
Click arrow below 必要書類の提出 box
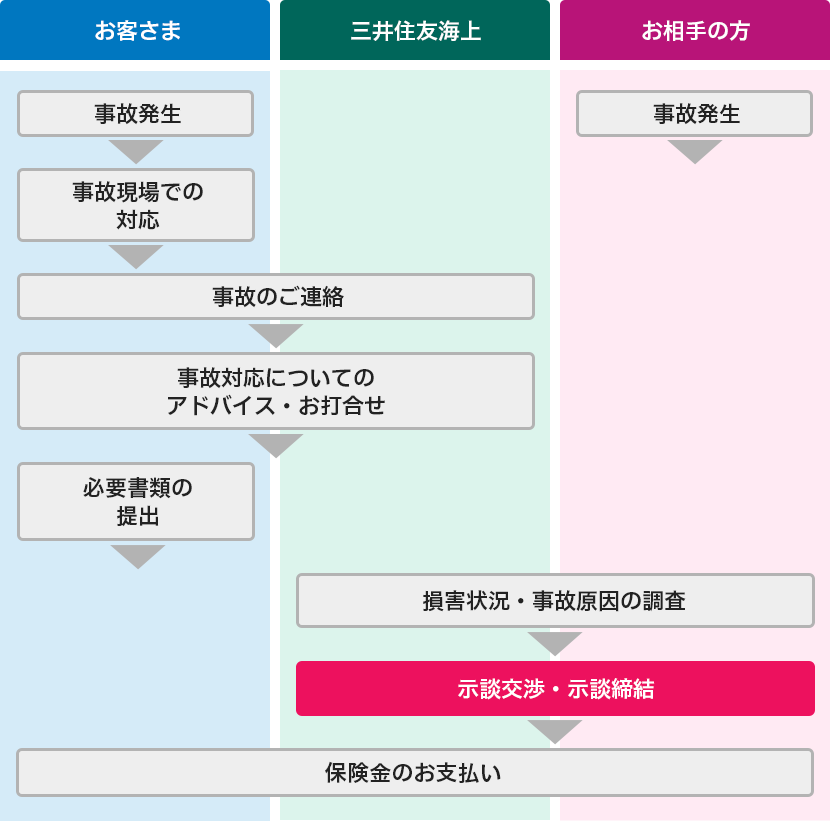[x=138, y=557]
